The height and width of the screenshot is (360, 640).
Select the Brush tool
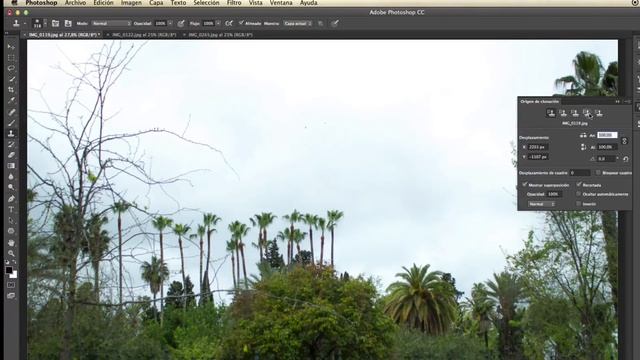(11, 123)
